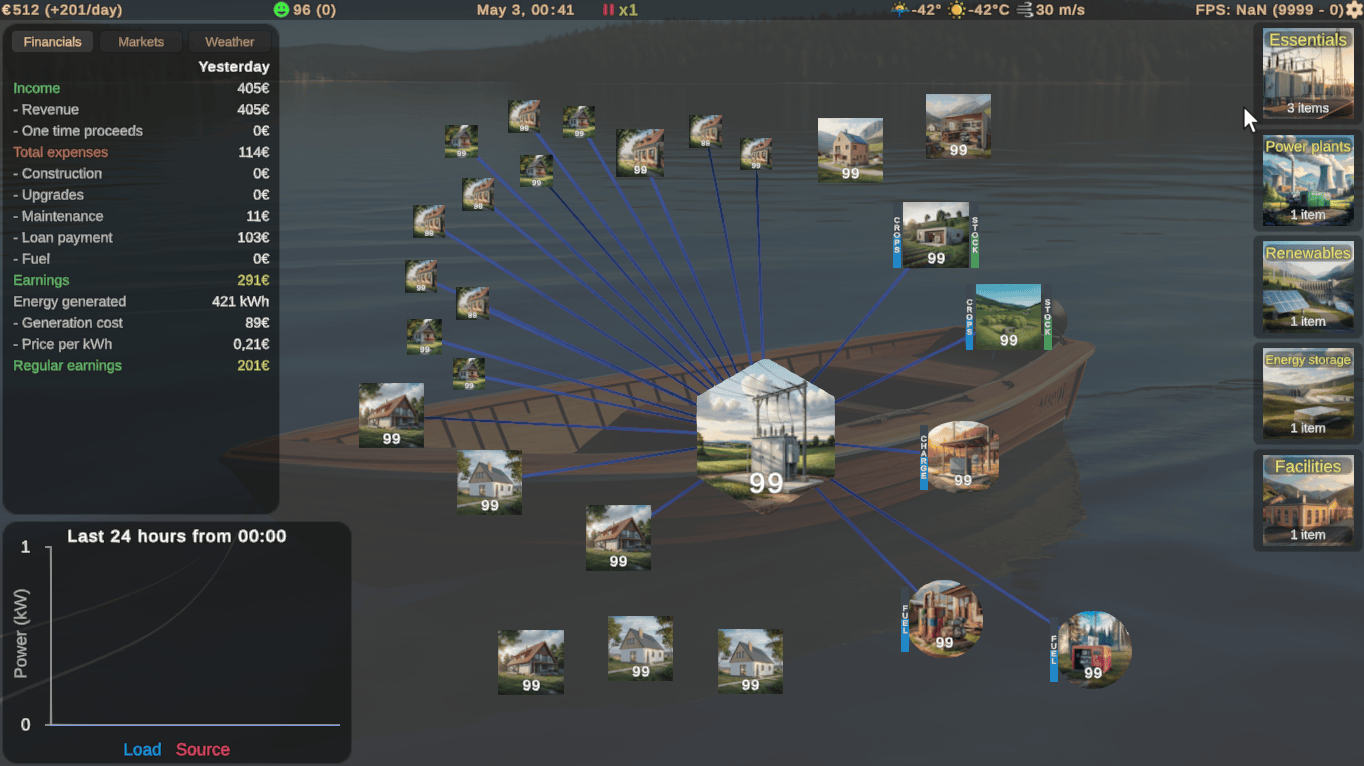Viewport: 1364px width, 766px height.
Task: Select the battery node with CHARGE bar
Action: pos(962,456)
